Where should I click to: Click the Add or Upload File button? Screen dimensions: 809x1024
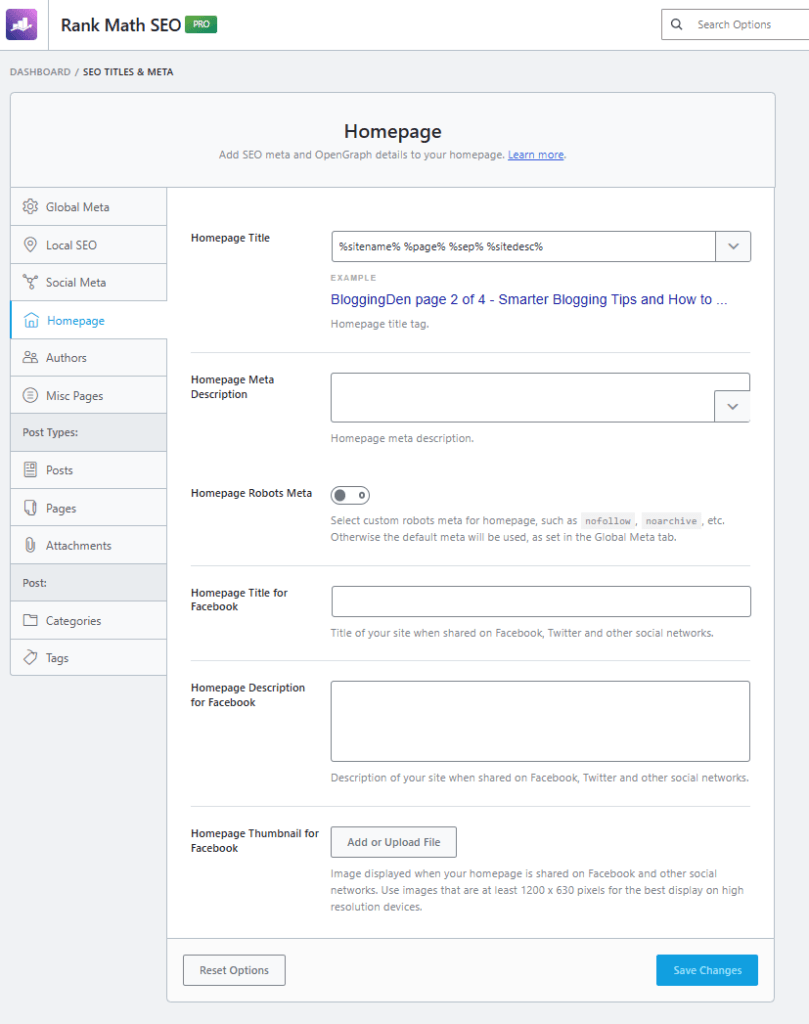pyautogui.click(x=394, y=842)
